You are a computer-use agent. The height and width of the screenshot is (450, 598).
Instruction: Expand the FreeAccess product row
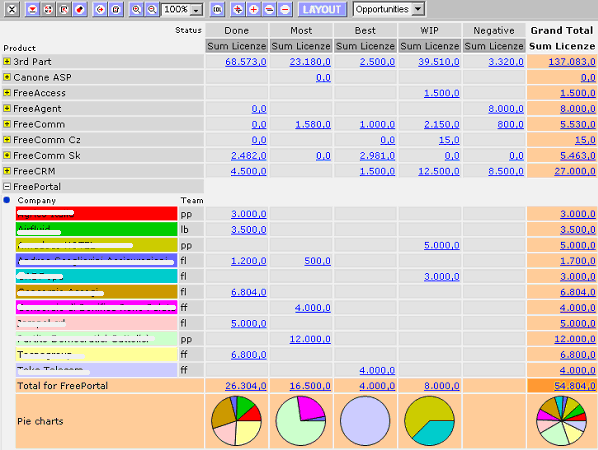pos(7,93)
